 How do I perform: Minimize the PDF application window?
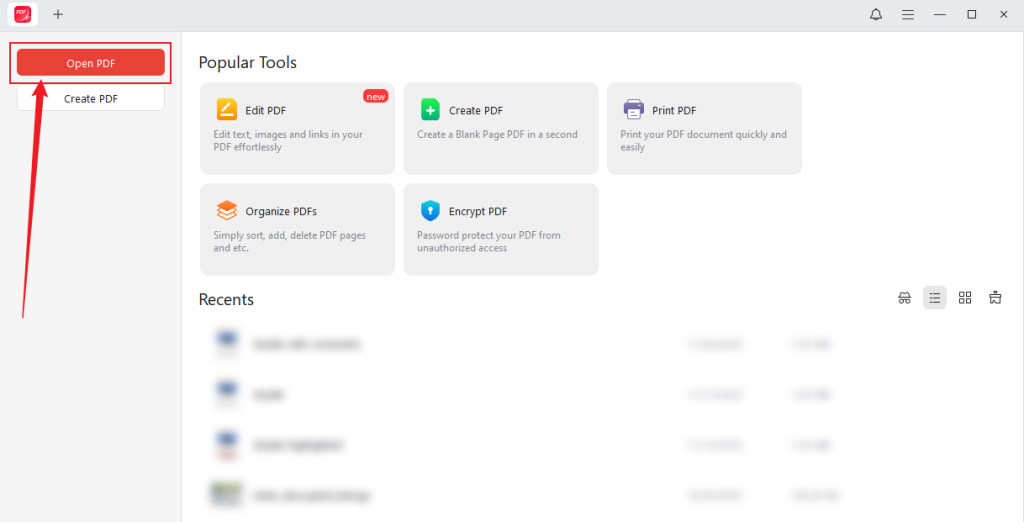point(940,14)
